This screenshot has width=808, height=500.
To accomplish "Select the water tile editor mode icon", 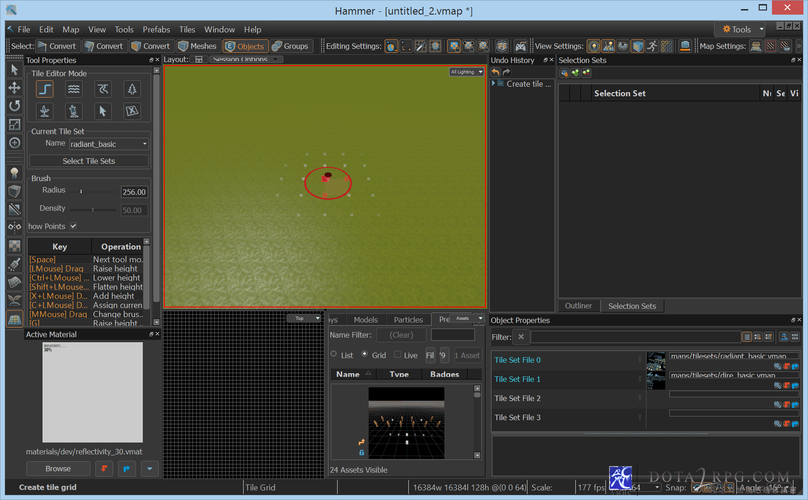I will [74, 89].
